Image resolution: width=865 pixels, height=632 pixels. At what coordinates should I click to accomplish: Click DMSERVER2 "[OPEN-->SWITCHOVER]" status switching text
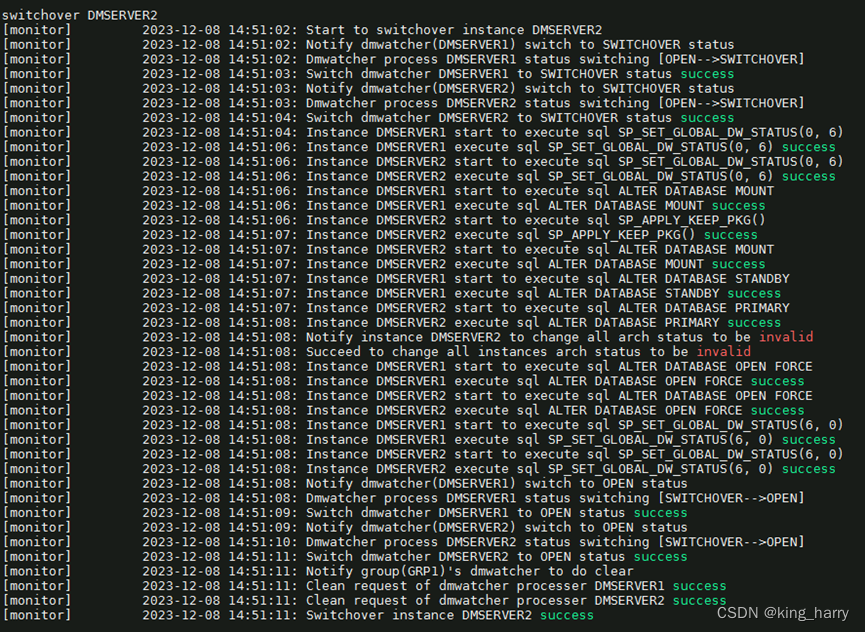tap(731, 103)
